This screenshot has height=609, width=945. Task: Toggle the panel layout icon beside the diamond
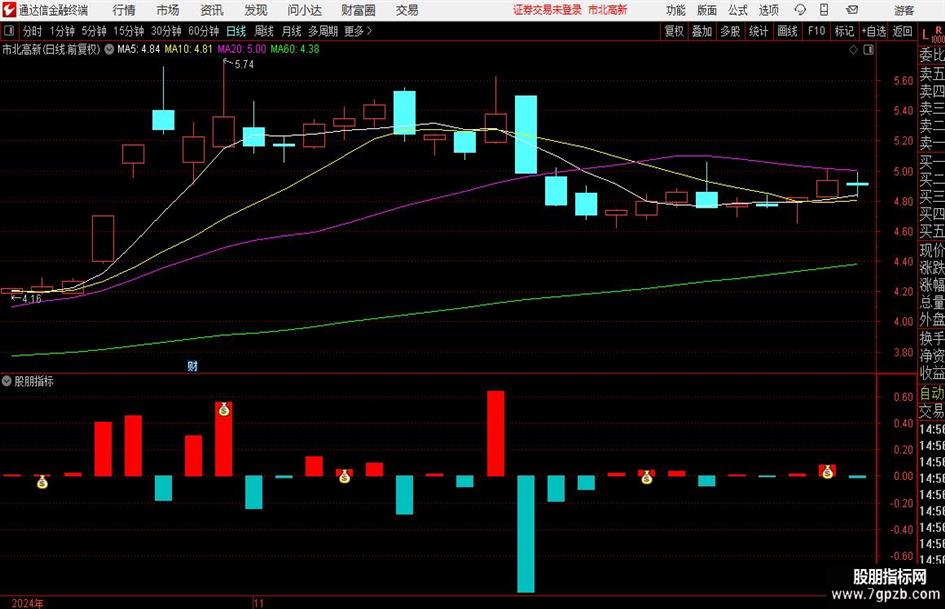(x=868, y=50)
